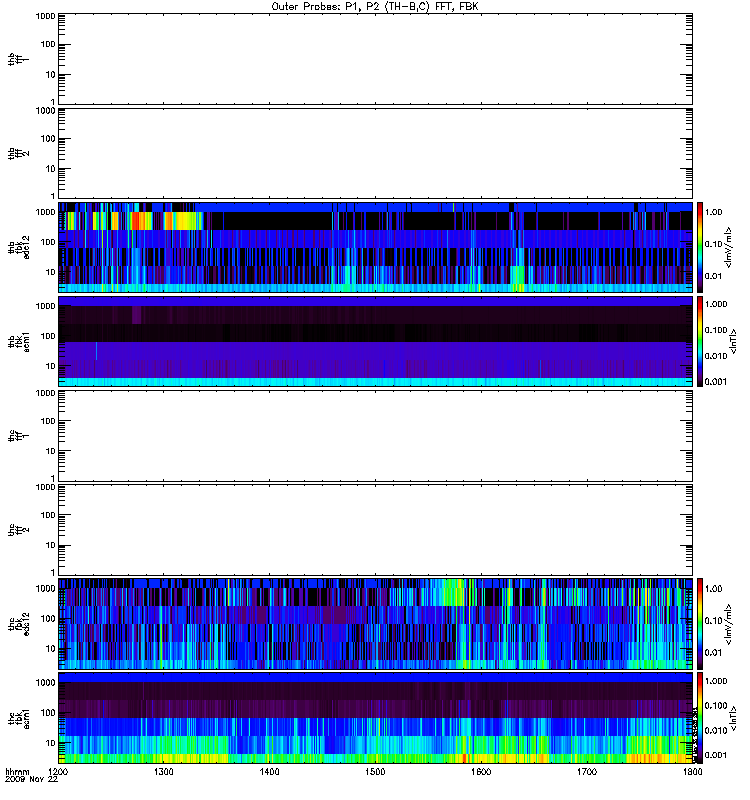Click the <|mV/m|> unit label beside thb edc12 color bar
The height and width of the screenshot is (800, 750).
coord(730,247)
